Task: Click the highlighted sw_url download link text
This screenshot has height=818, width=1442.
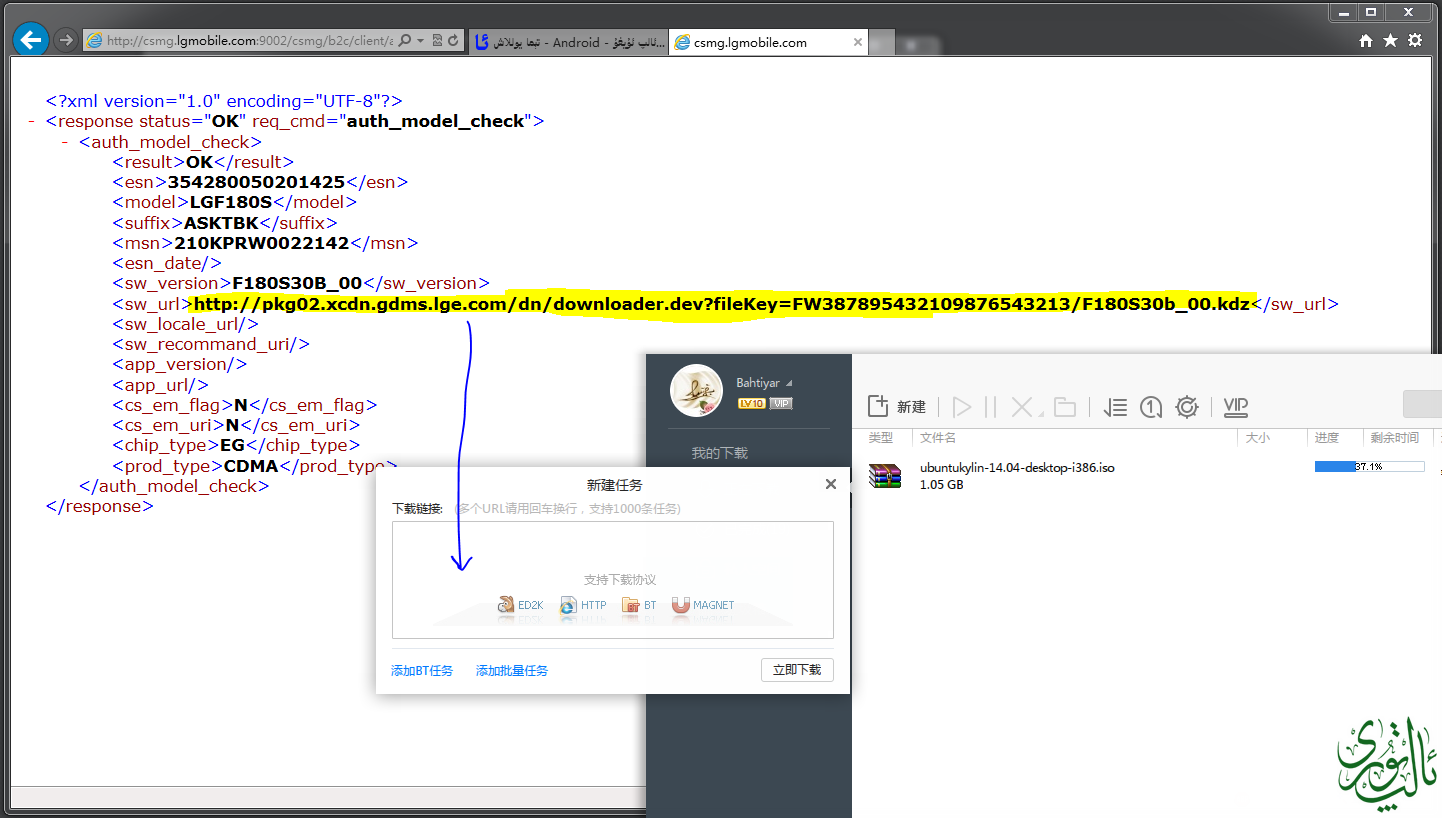Action: click(721, 304)
